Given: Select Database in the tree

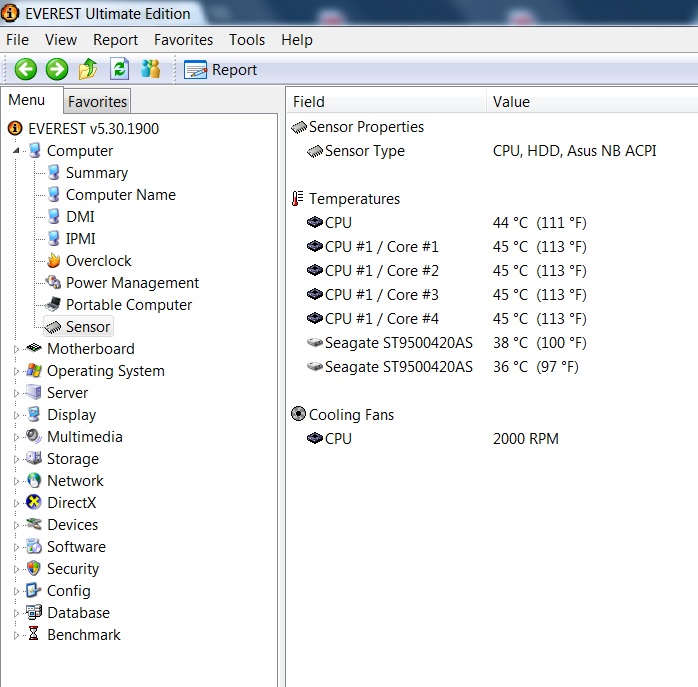Looking at the screenshot, I should point(78,613).
